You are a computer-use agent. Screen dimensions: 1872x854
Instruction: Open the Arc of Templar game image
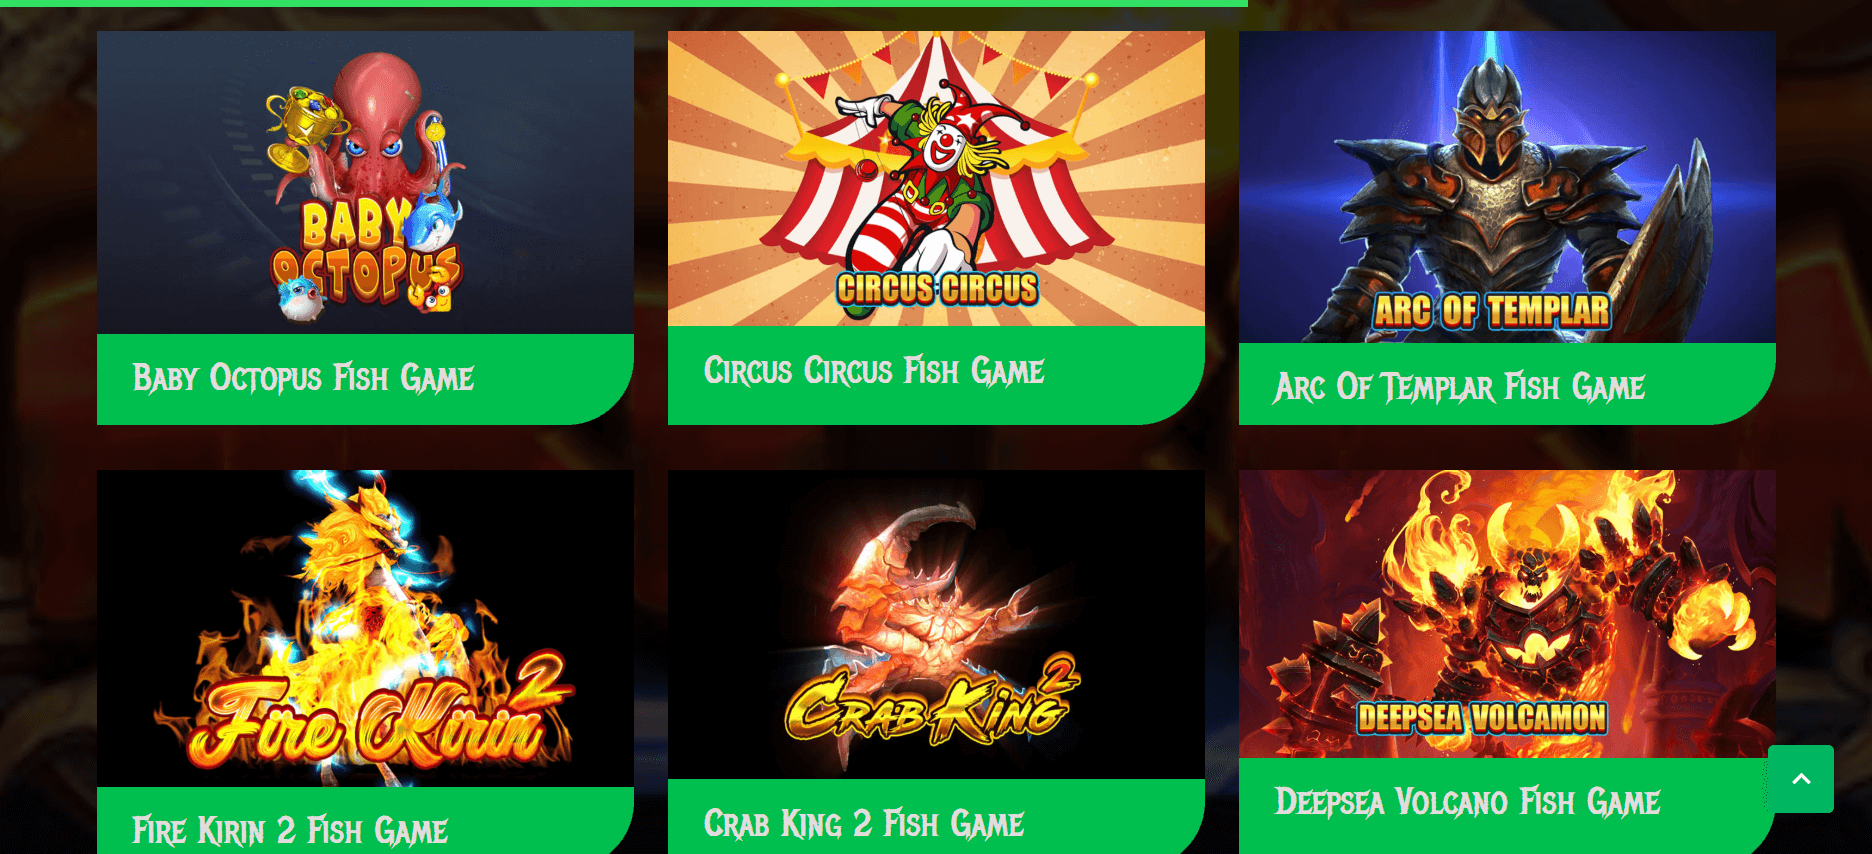(x=1507, y=187)
